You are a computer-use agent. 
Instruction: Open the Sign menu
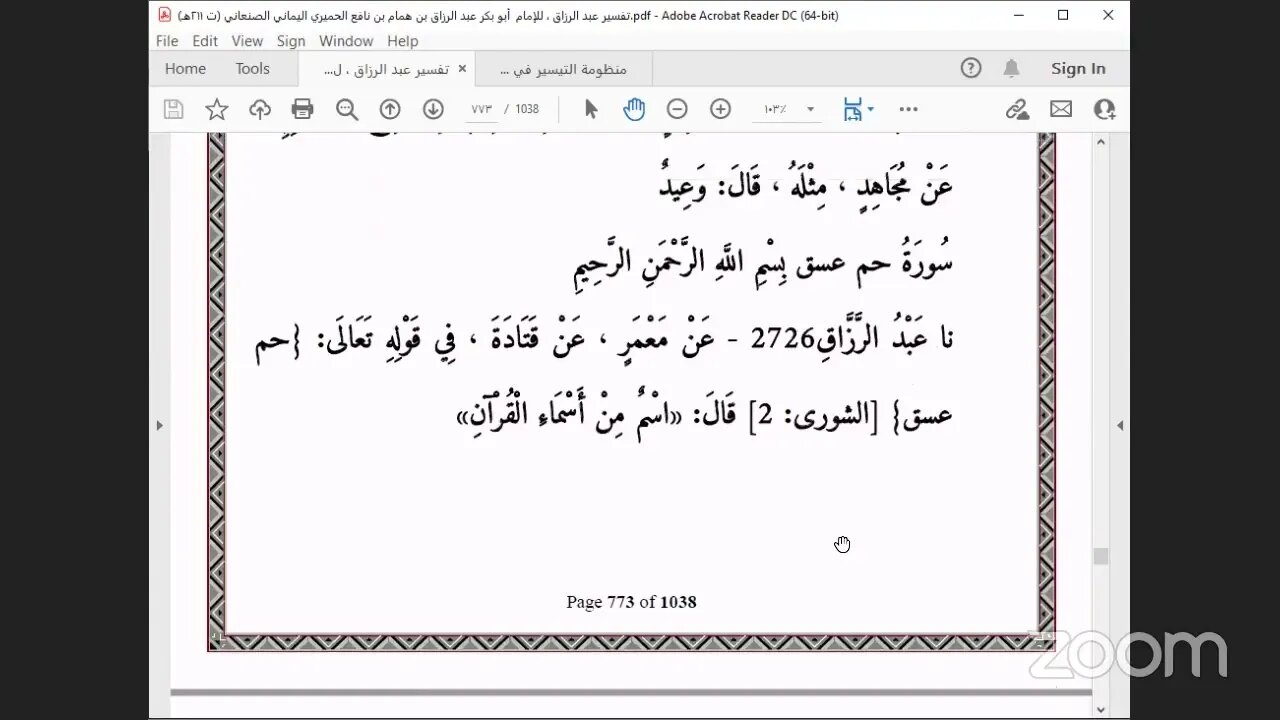(x=291, y=41)
